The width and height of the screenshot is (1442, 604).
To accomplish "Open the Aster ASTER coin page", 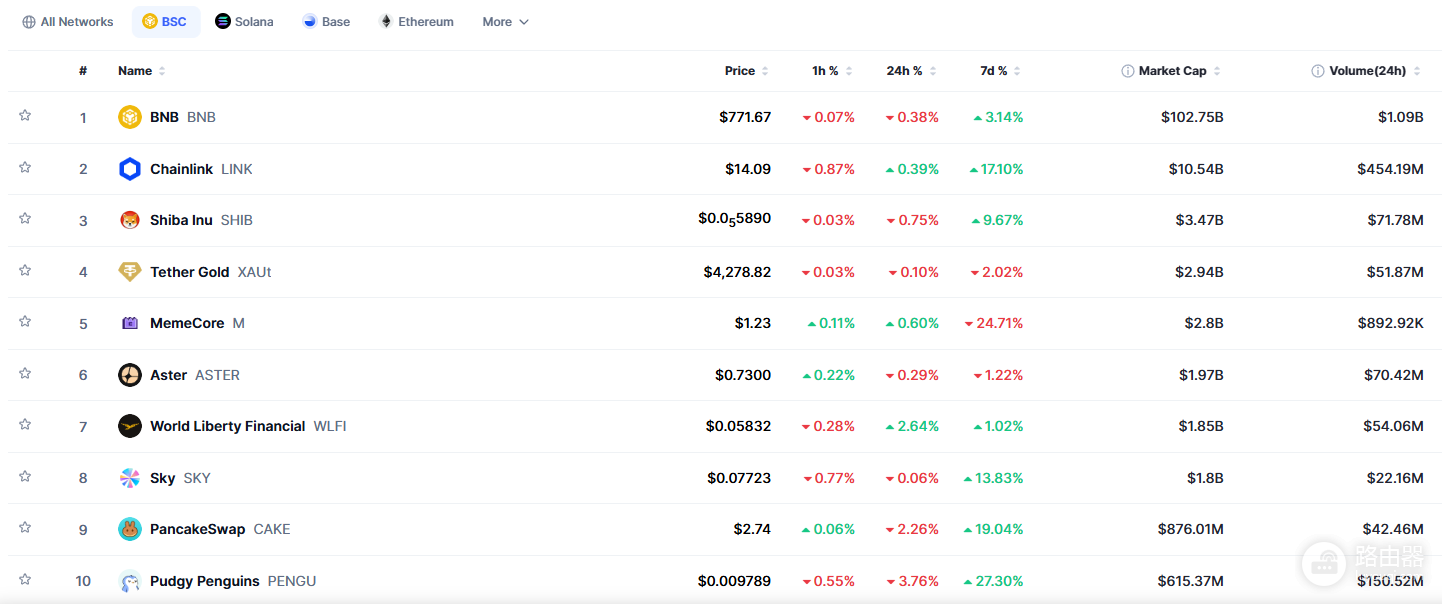I will tap(179, 375).
